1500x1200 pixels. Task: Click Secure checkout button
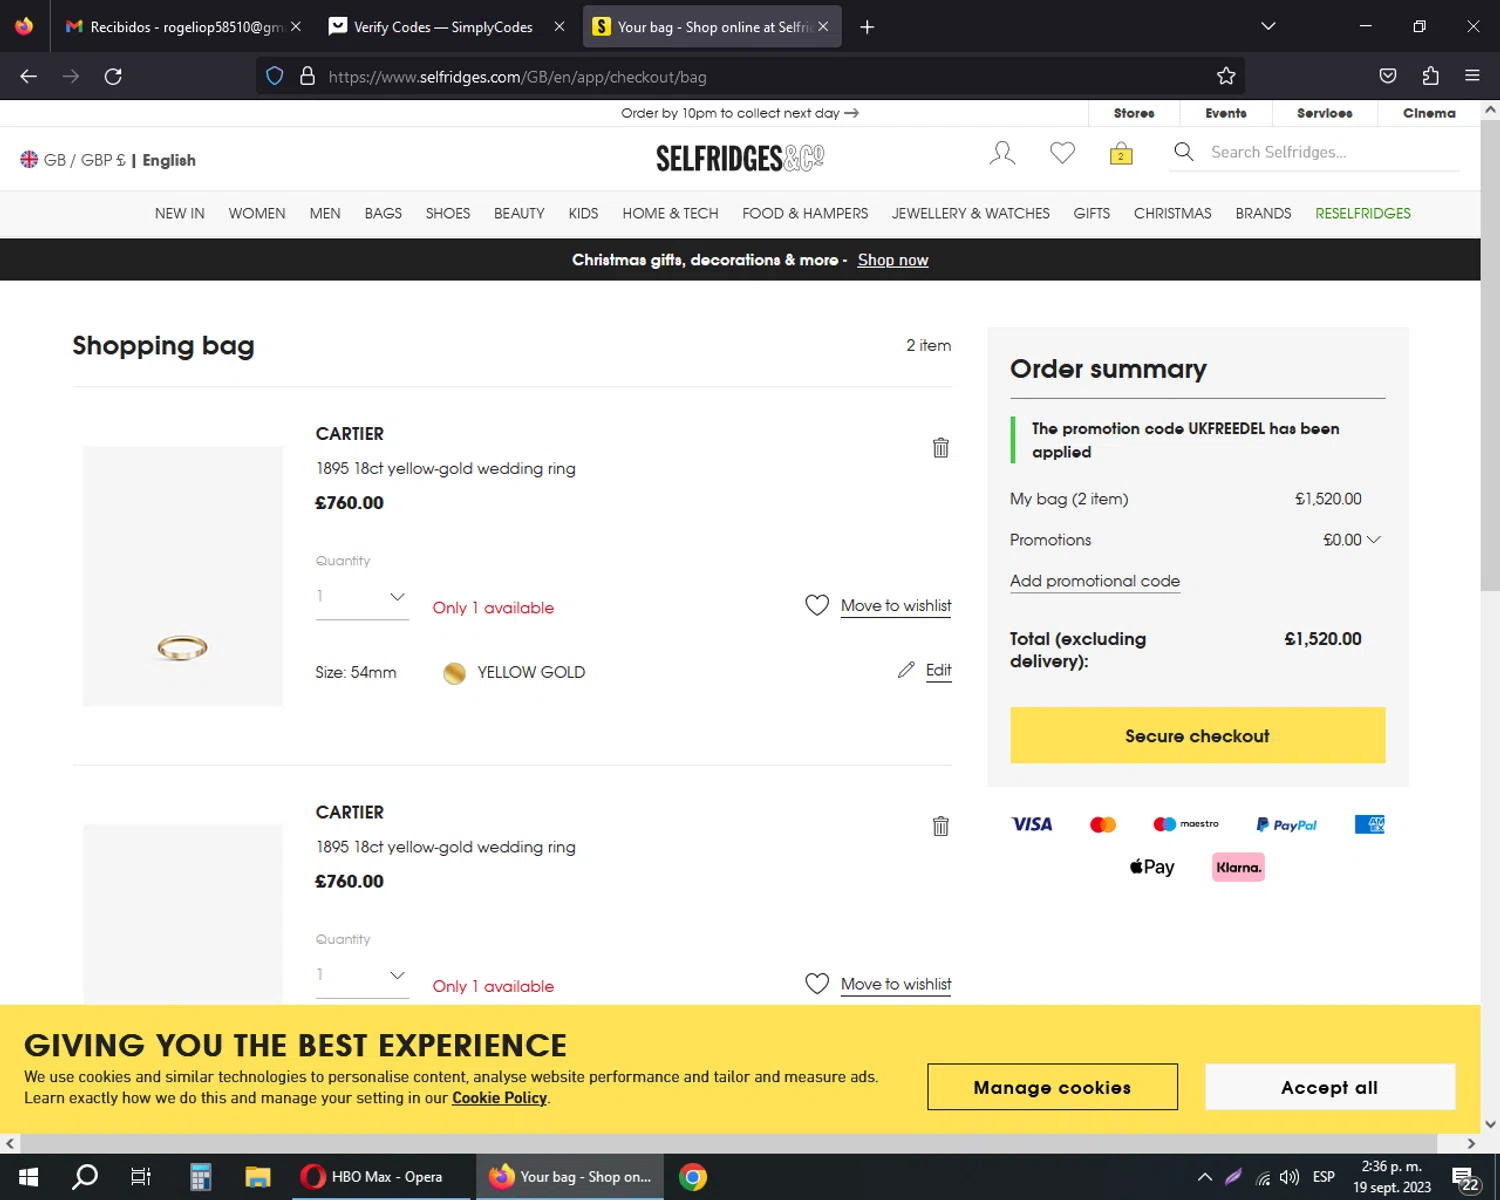tap(1197, 735)
